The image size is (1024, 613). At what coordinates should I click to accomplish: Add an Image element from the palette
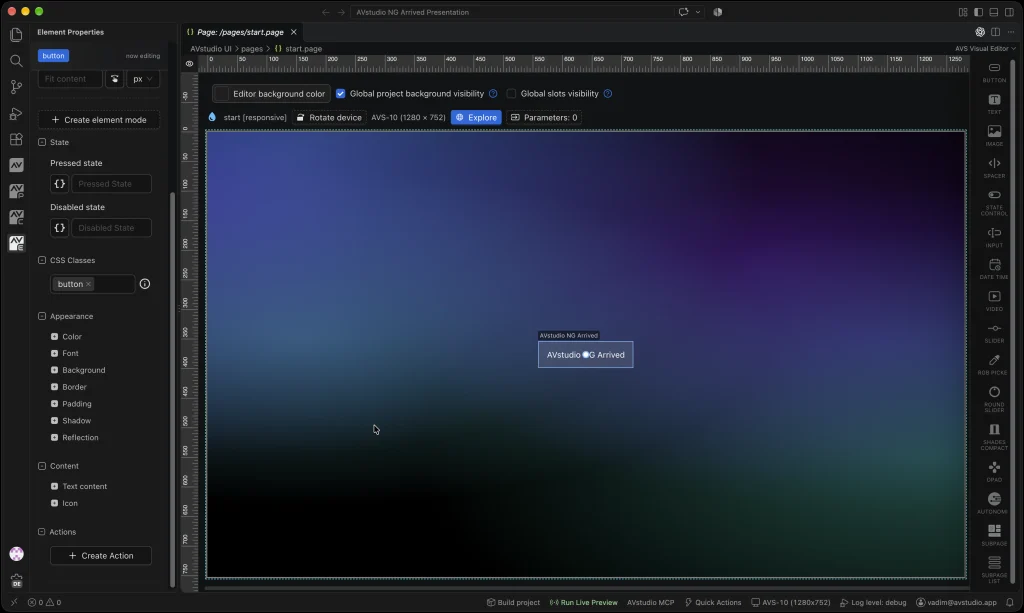point(994,136)
